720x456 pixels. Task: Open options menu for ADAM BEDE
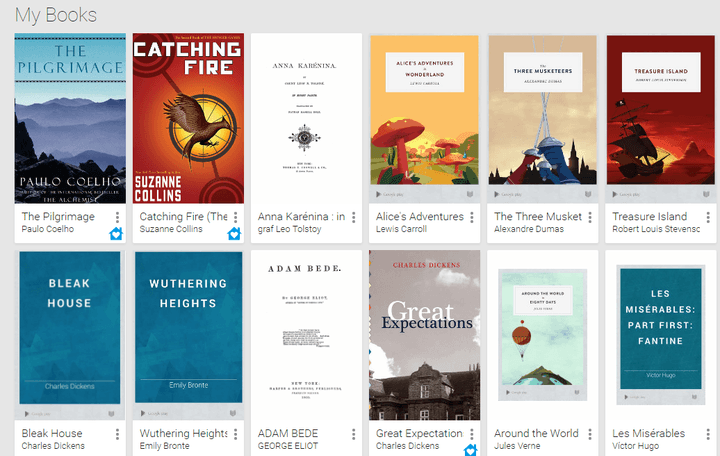pyautogui.click(x=354, y=434)
